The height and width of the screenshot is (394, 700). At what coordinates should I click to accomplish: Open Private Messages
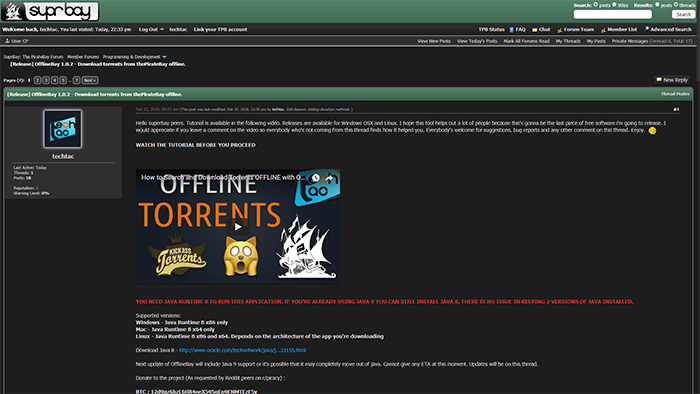point(629,41)
